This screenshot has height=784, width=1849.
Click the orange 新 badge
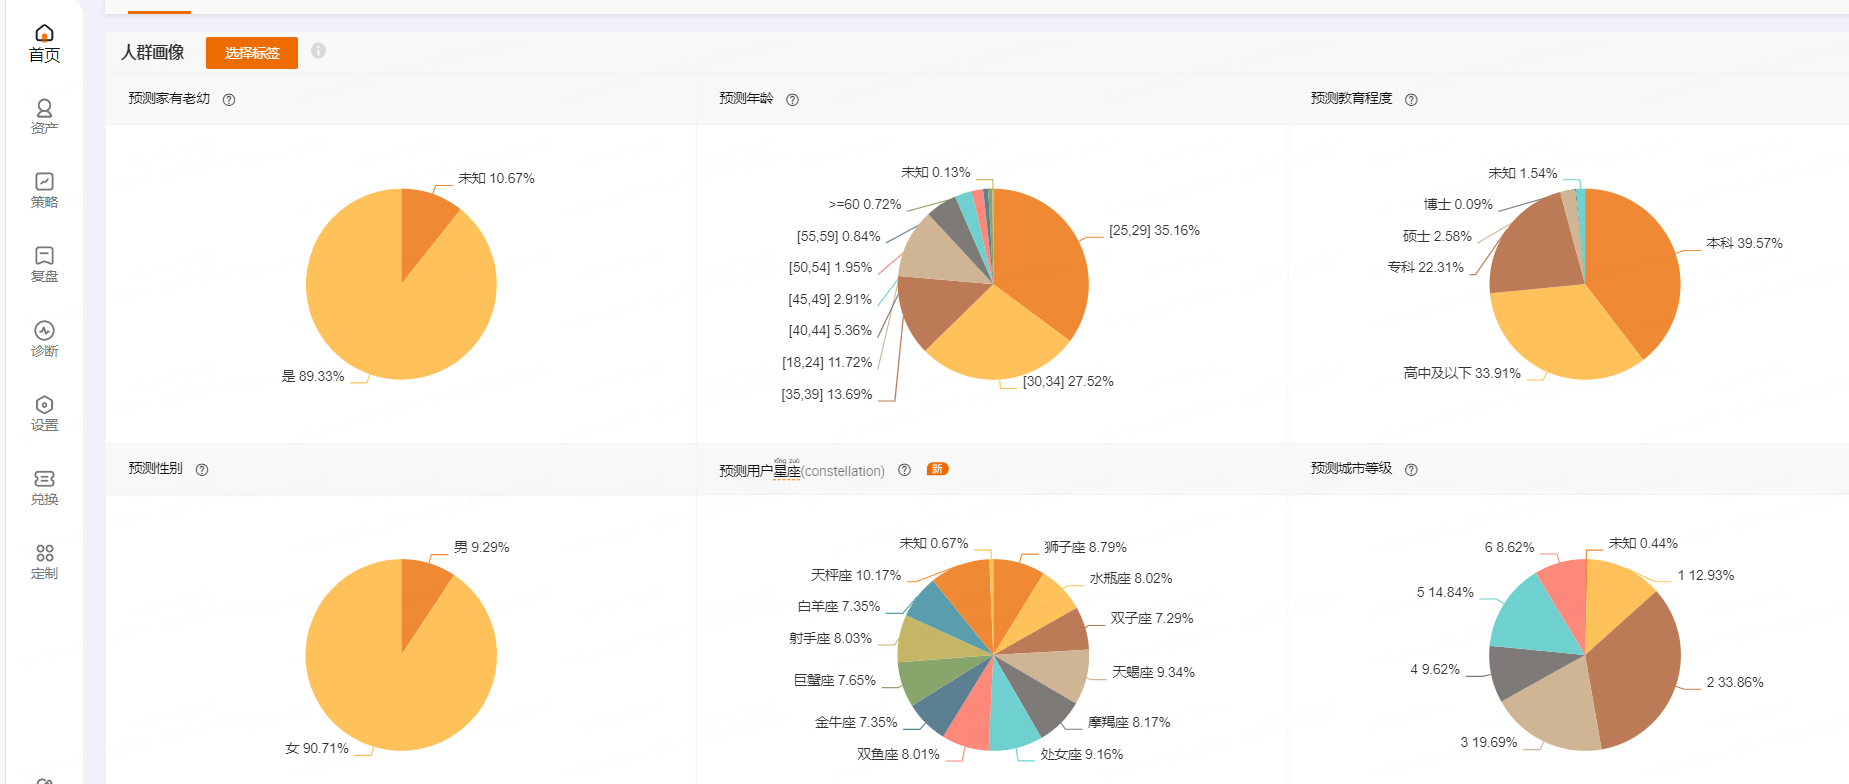937,469
